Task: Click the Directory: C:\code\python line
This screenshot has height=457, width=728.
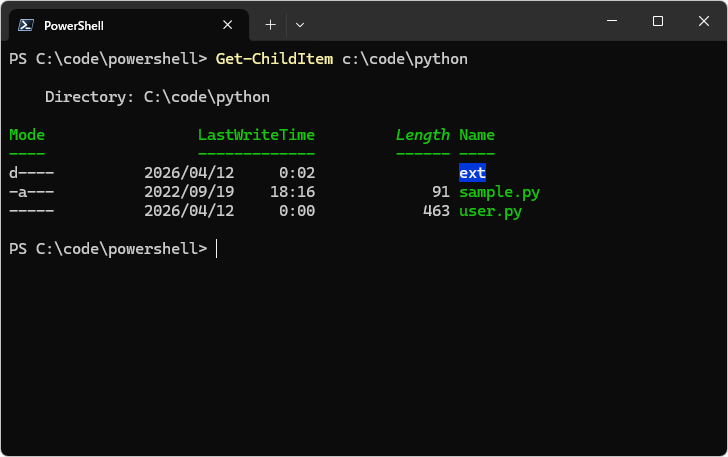Action: 157,97
